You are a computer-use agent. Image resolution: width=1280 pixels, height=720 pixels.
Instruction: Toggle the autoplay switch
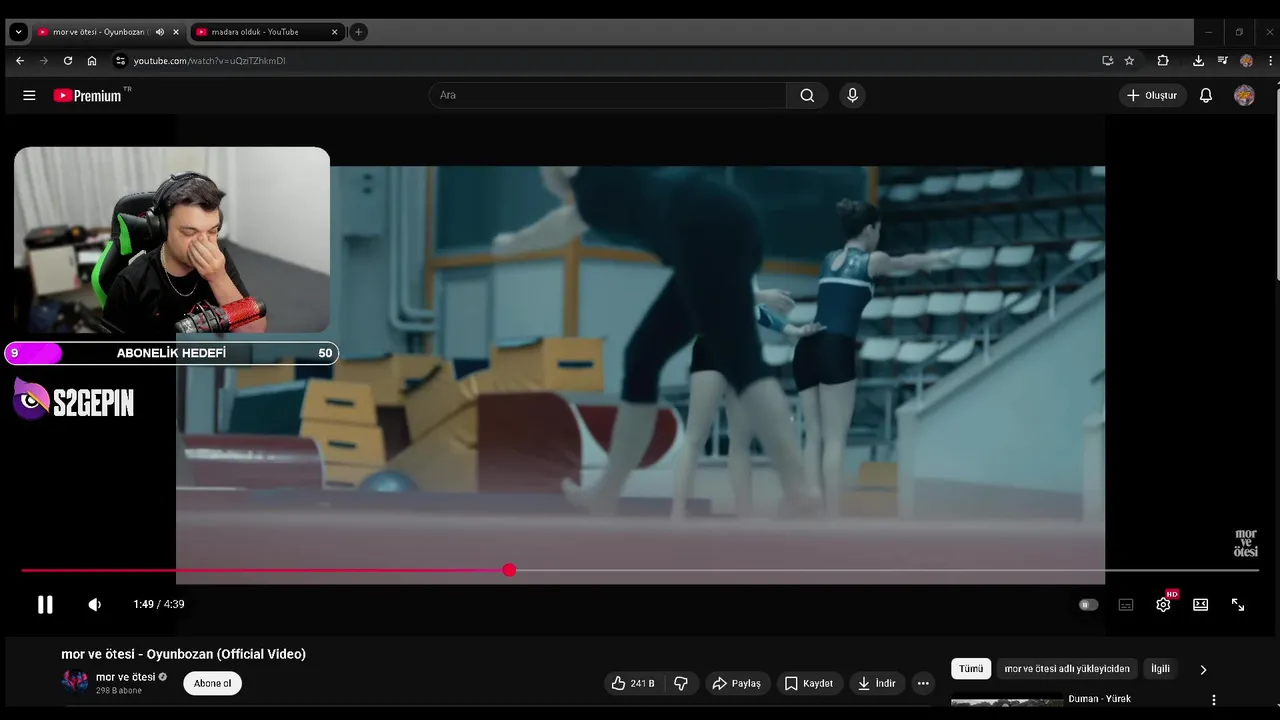[x=1088, y=604]
